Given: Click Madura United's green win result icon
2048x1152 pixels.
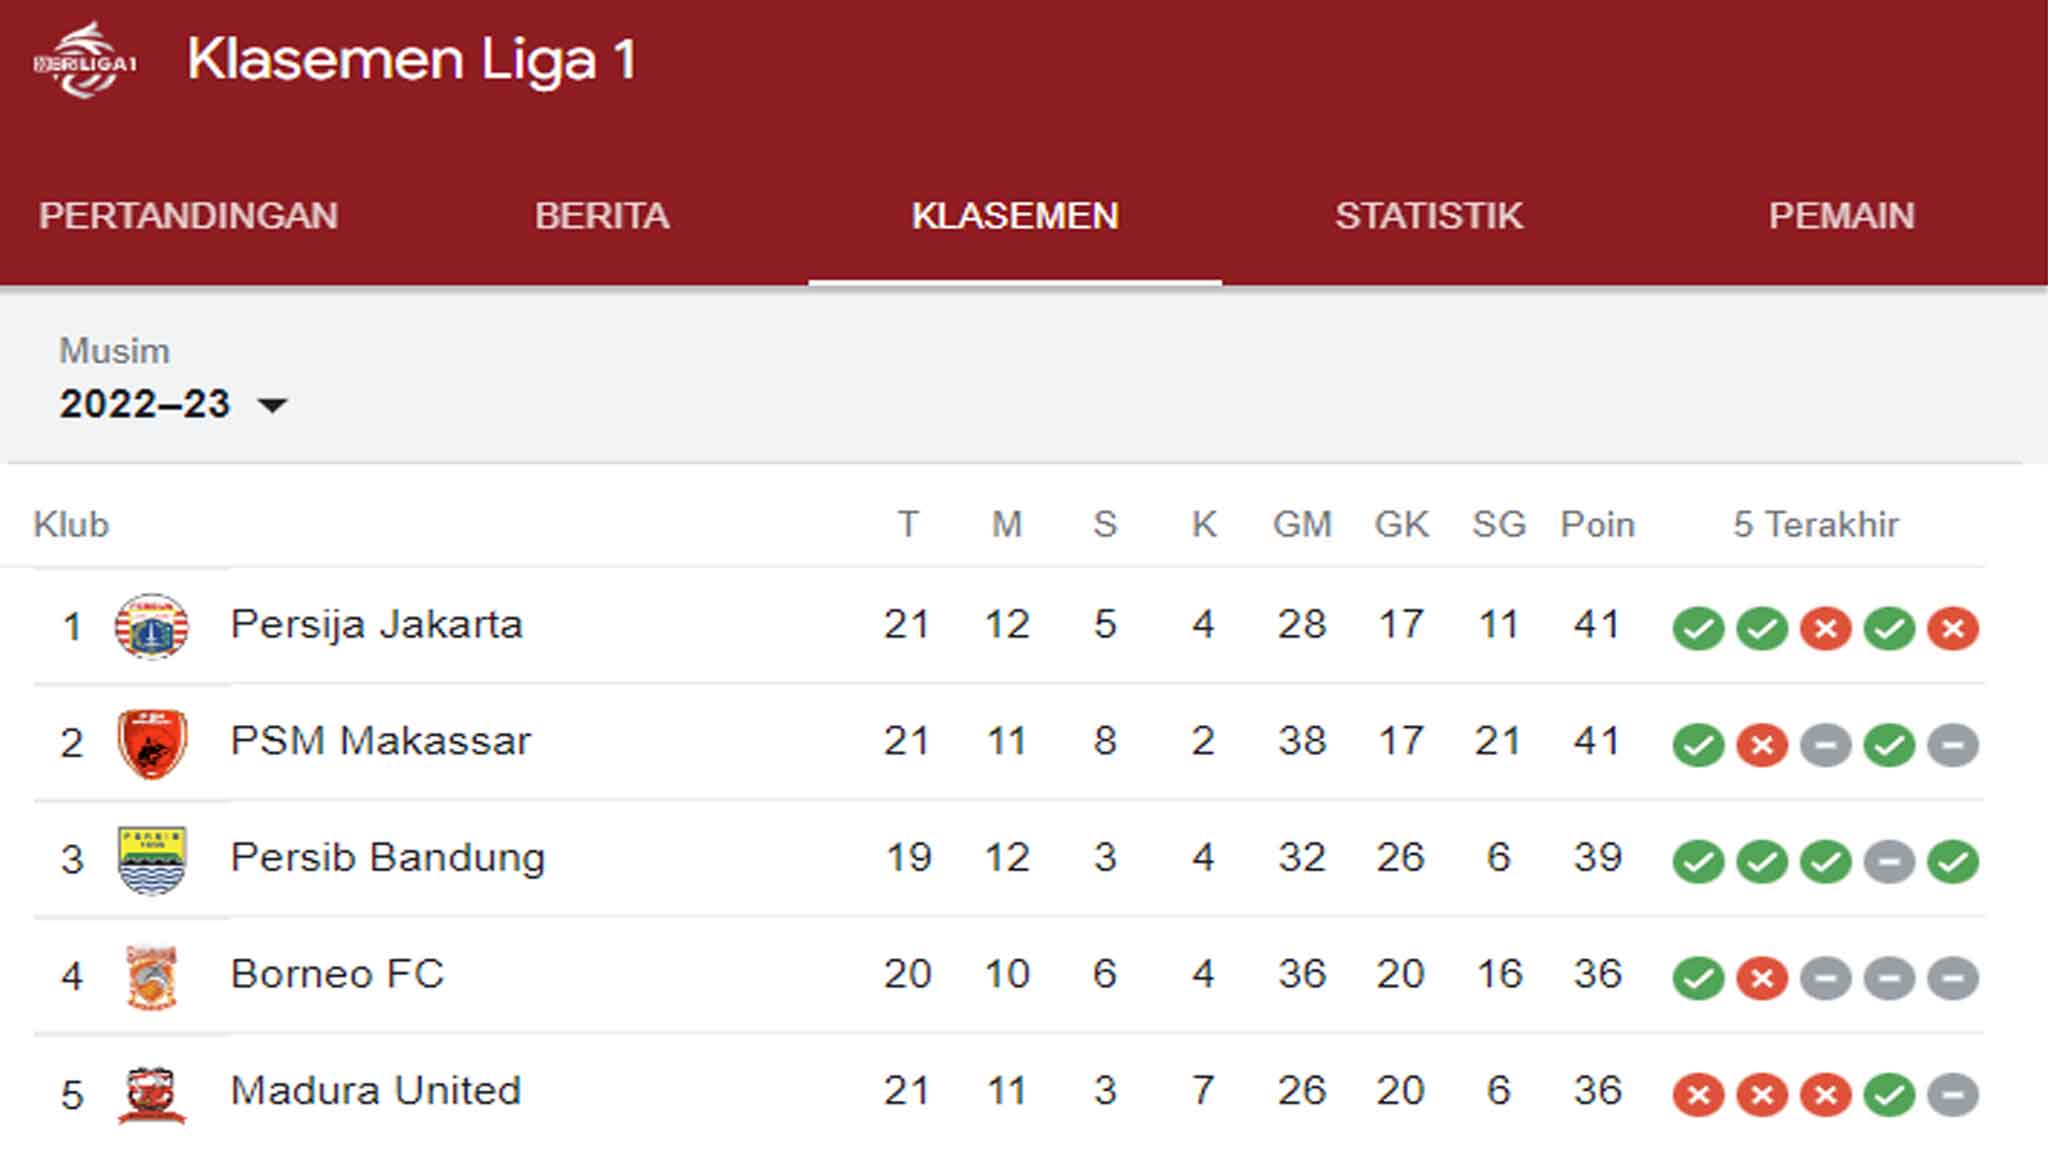Looking at the screenshot, I should click(x=1889, y=1095).
